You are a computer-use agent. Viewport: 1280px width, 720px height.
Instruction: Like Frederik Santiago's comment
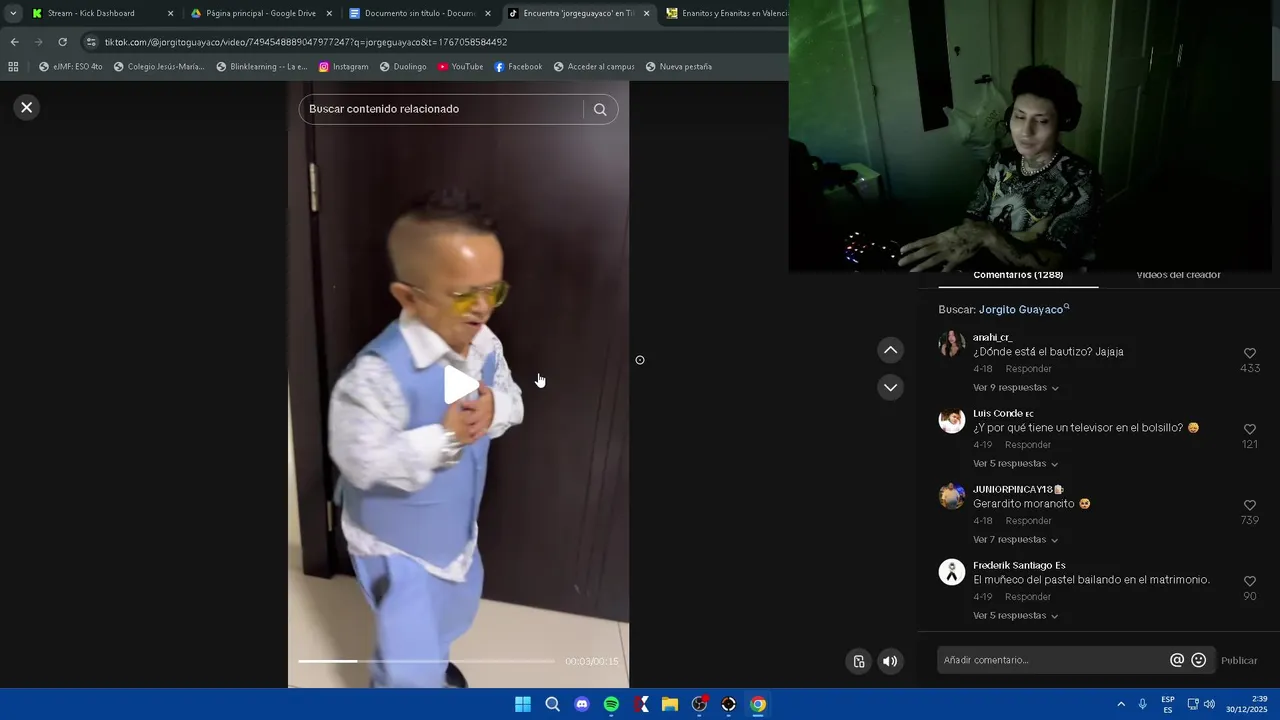pyautogui.click(x=1250, y=581)
